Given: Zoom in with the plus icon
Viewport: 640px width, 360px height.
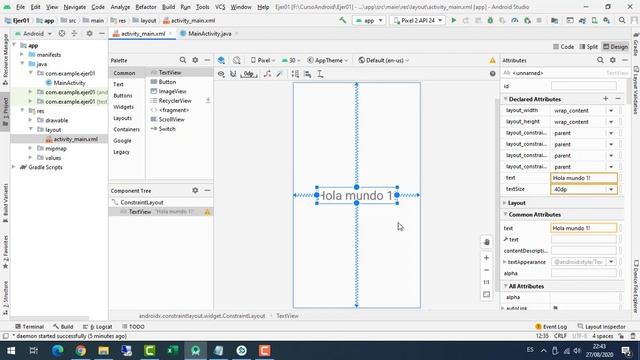Looking at the screenshot, I should (x=487, y=258).
